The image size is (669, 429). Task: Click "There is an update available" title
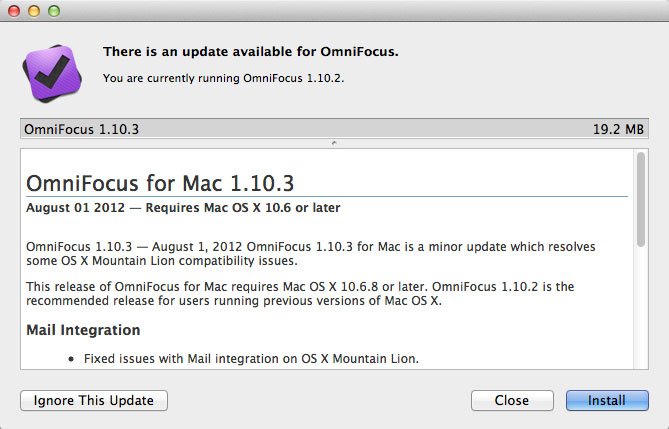[x=250, y=52]
